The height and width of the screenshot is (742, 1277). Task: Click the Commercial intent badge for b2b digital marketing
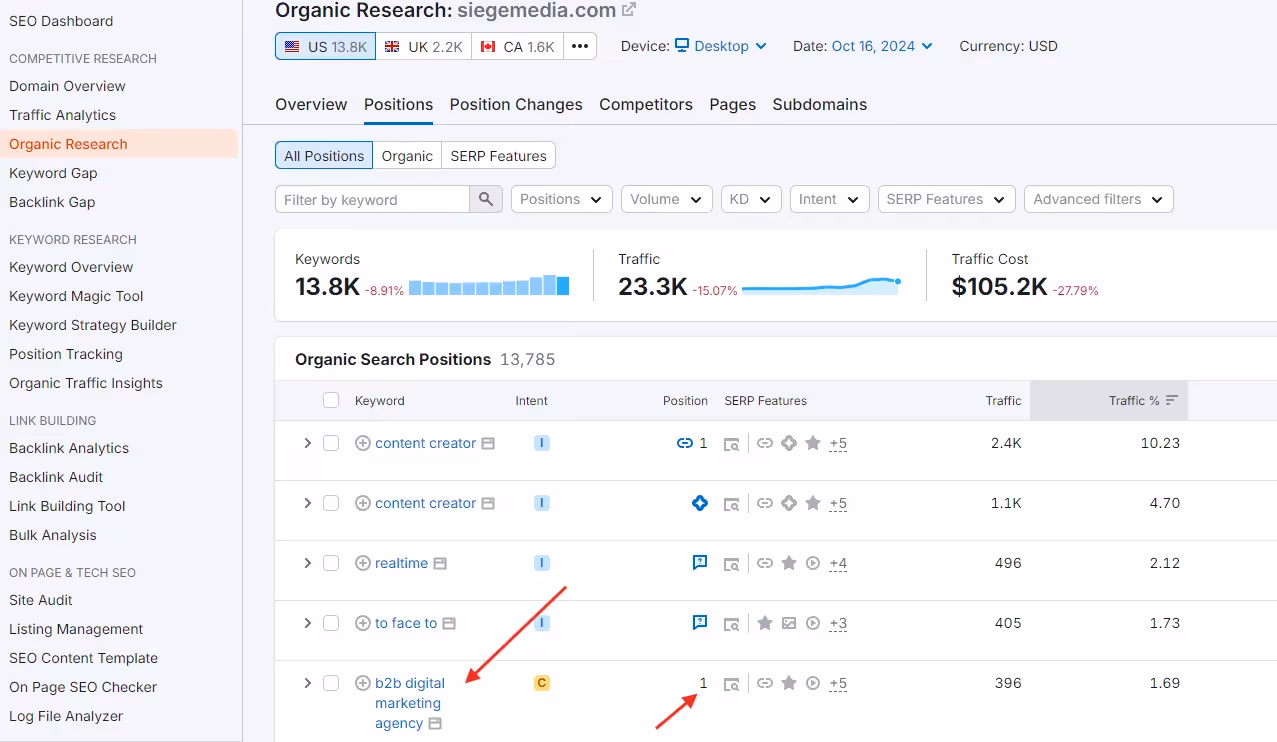(x=542, y=683)
